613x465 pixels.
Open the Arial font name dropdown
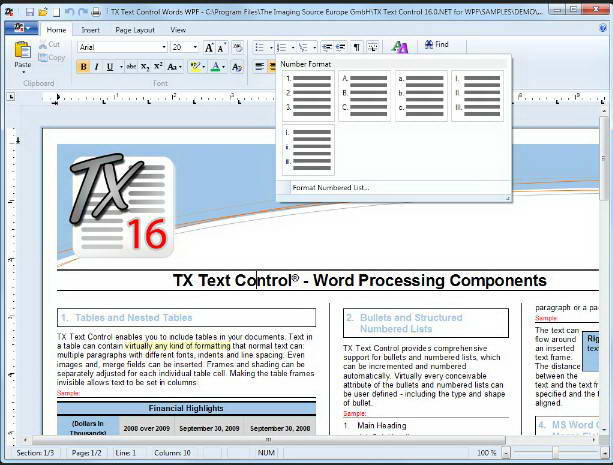click(163, 47)
